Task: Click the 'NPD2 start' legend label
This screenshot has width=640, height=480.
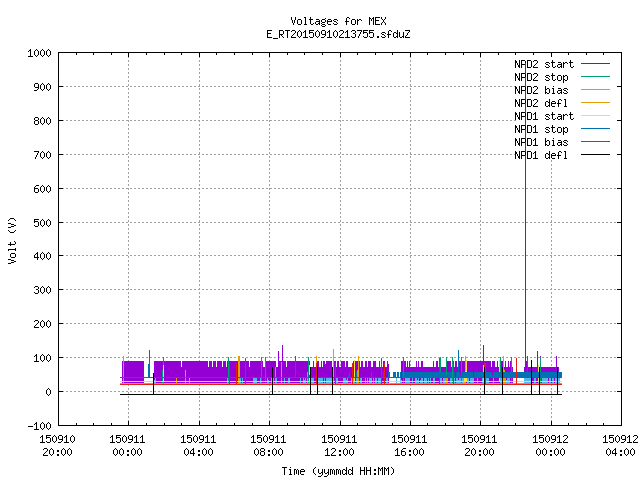Action: point(544,64)
